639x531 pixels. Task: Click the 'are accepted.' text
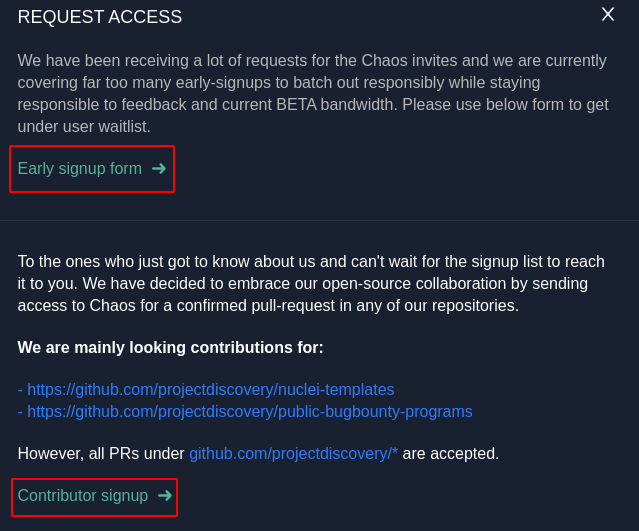(450, 454)
